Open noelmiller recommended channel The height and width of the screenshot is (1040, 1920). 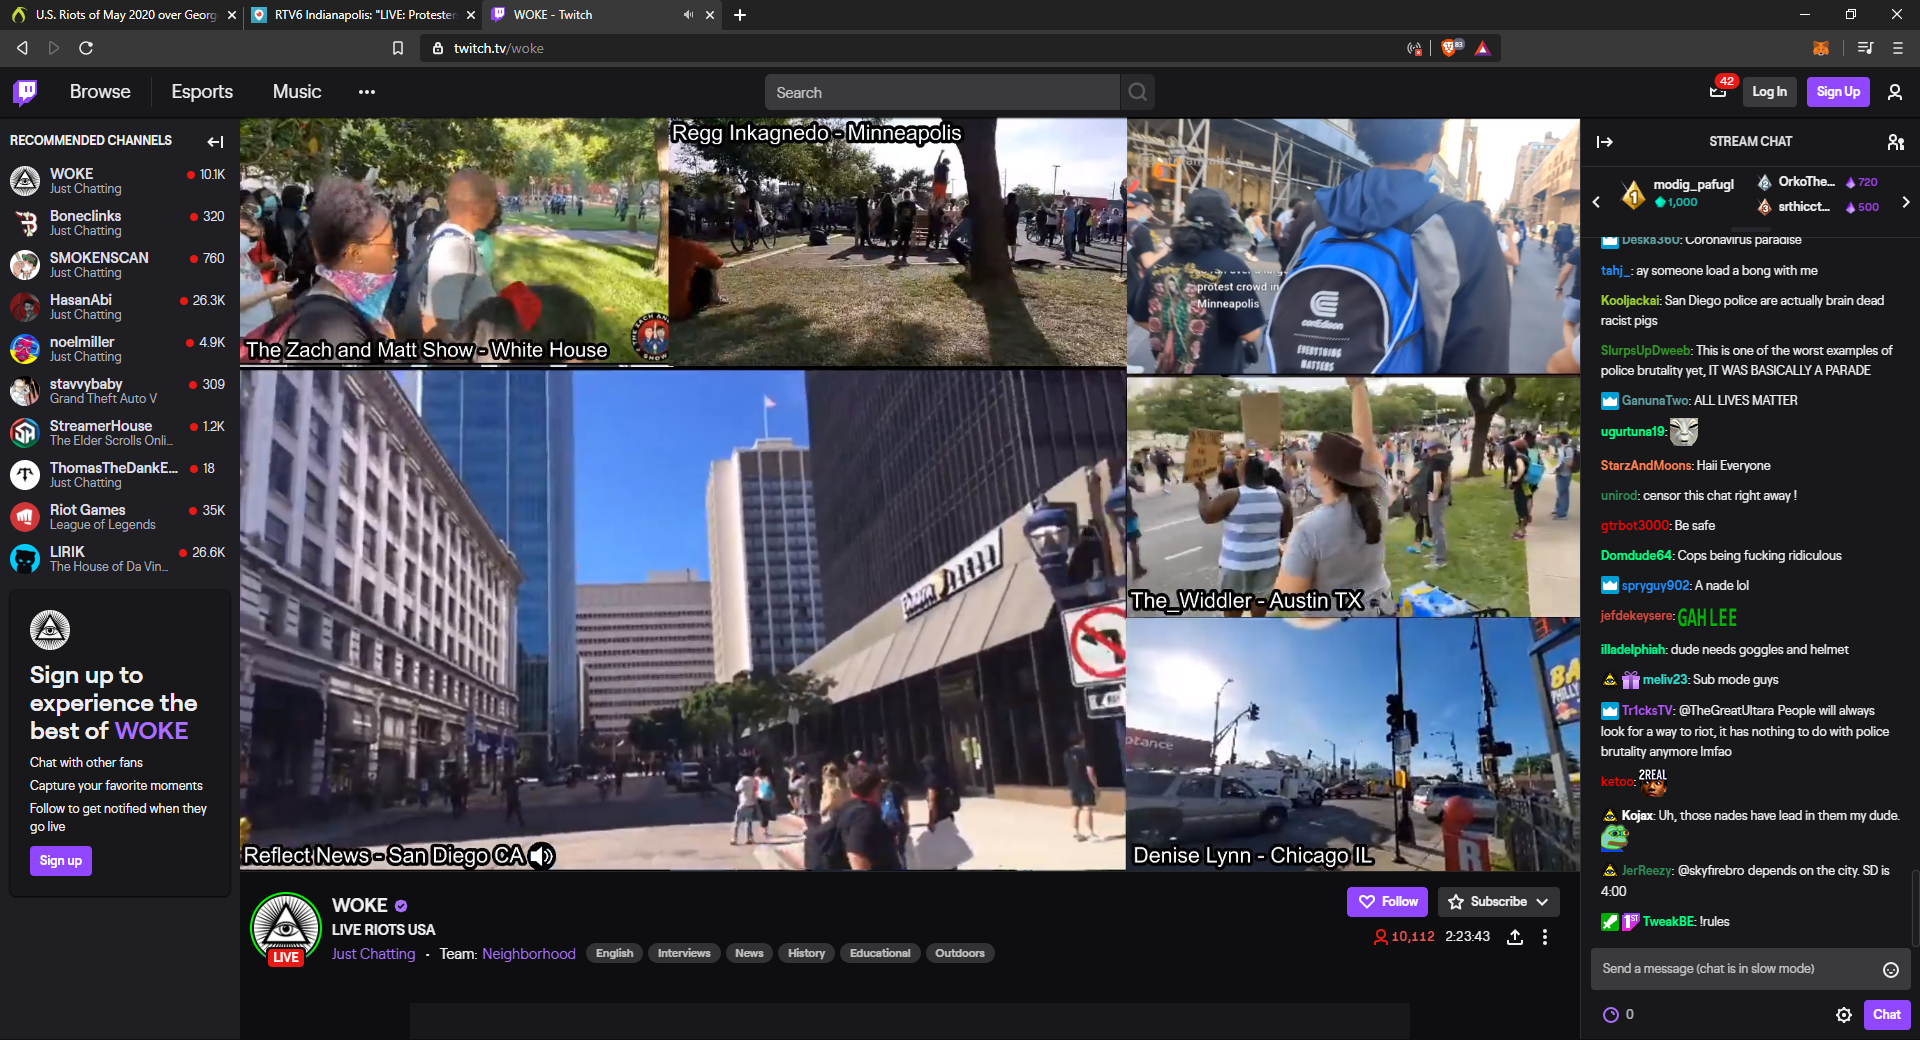(x=118, y=349)
